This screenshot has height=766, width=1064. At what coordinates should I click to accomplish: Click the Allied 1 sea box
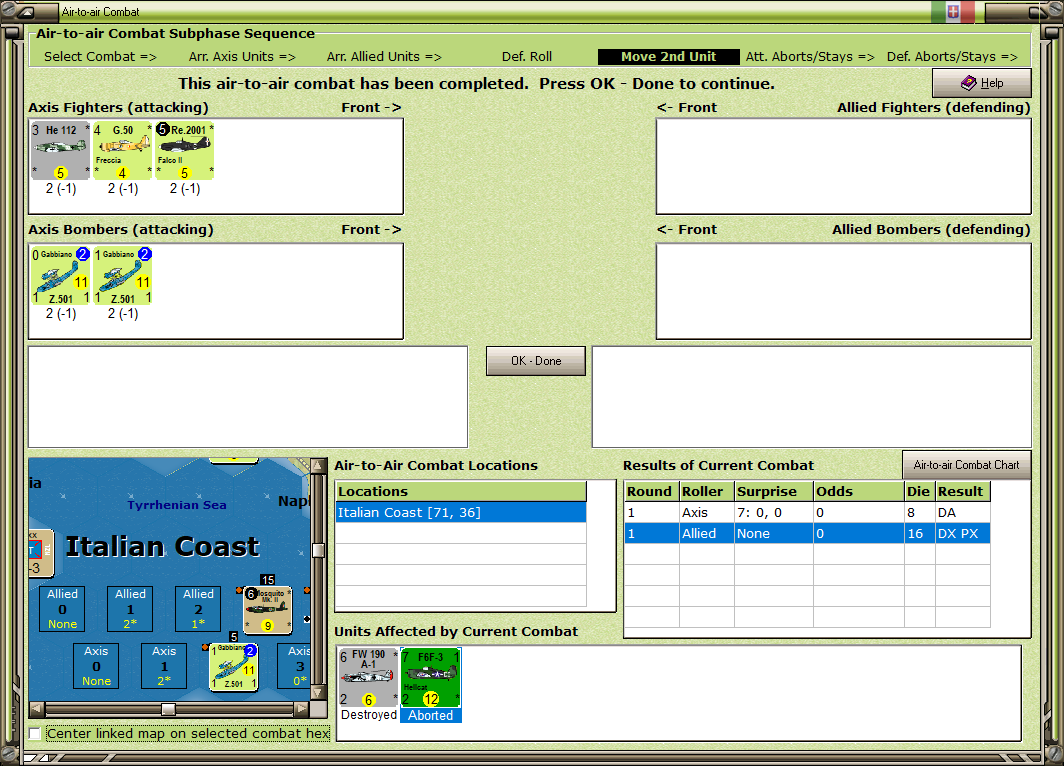pyautogui.click(x=130, y=609)
